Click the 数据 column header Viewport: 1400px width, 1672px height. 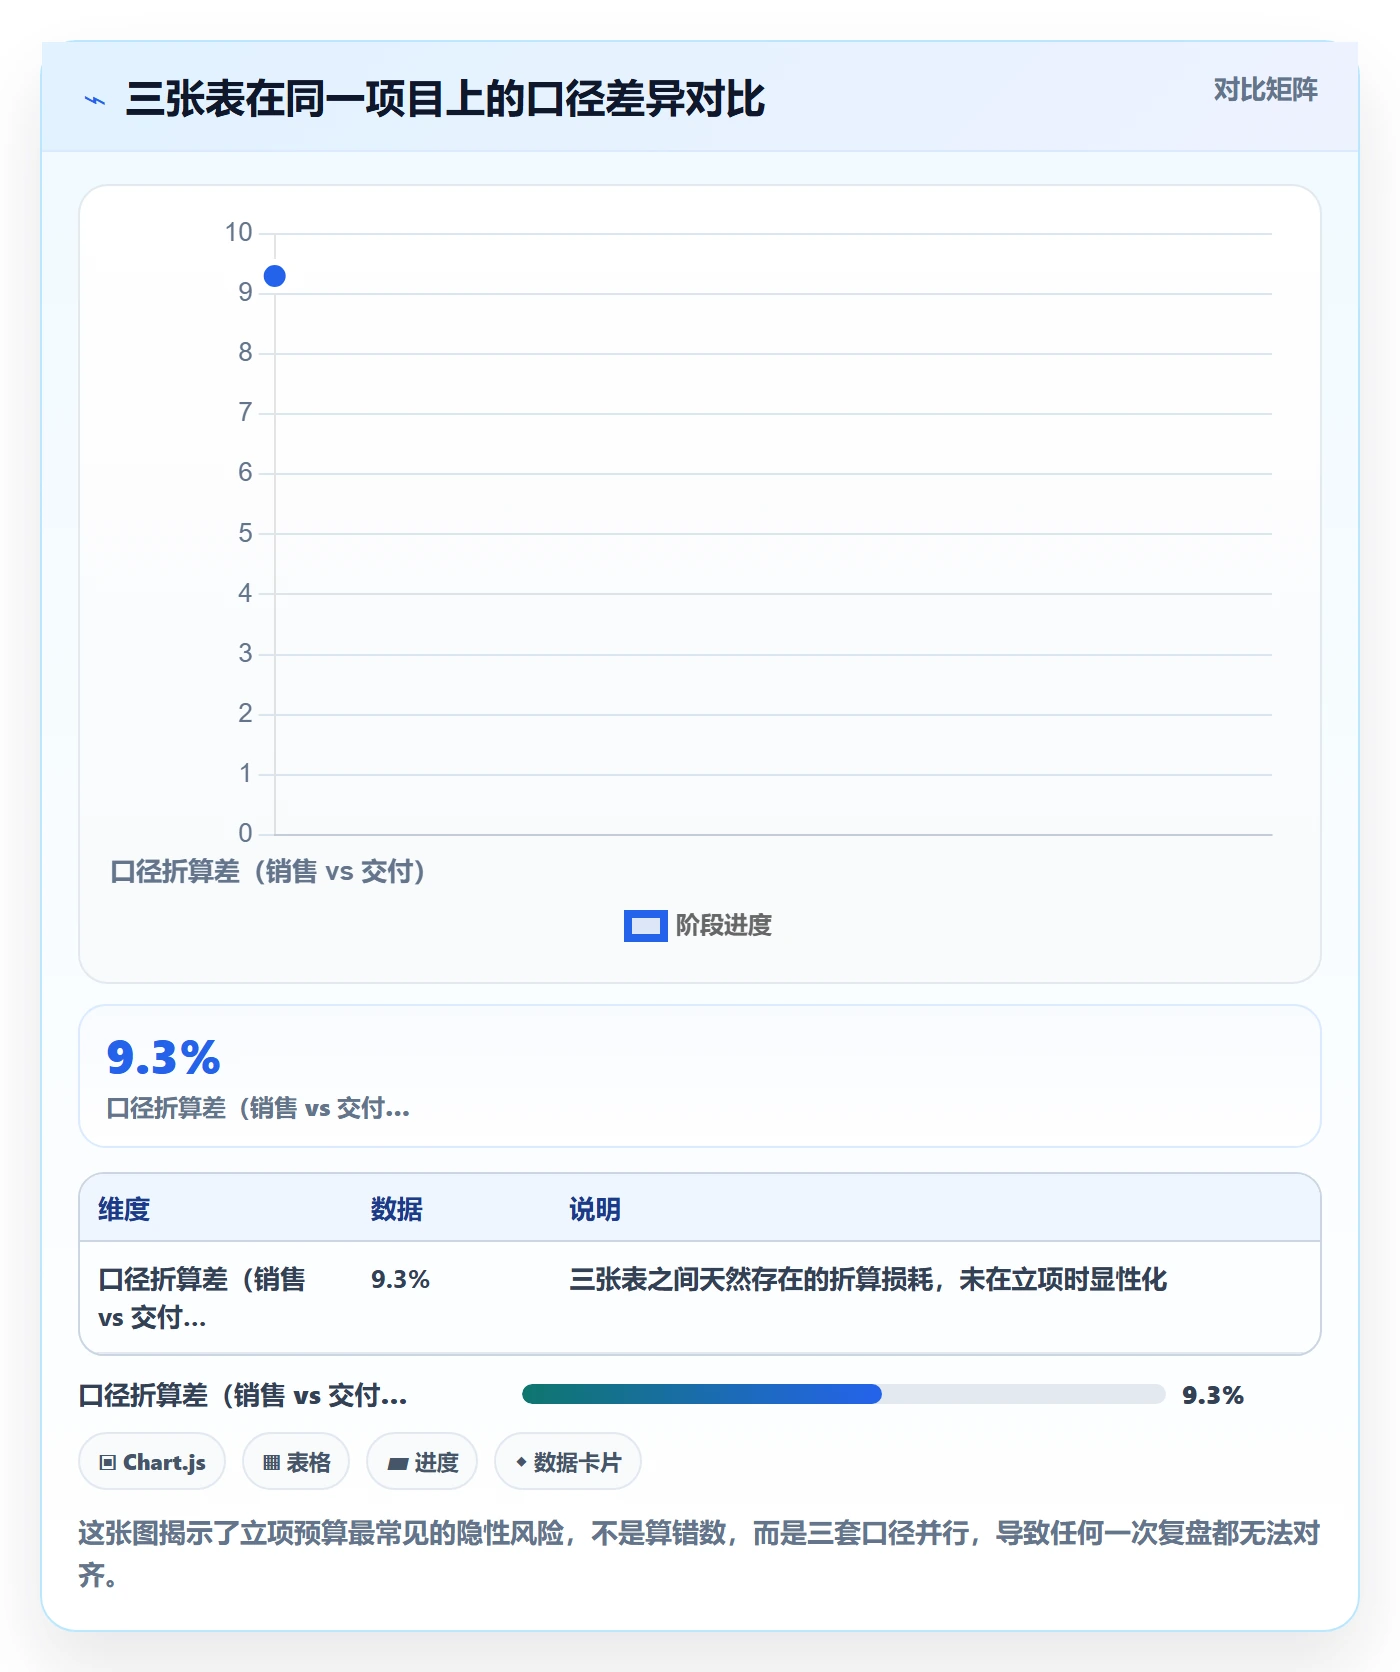(397, 1209)
